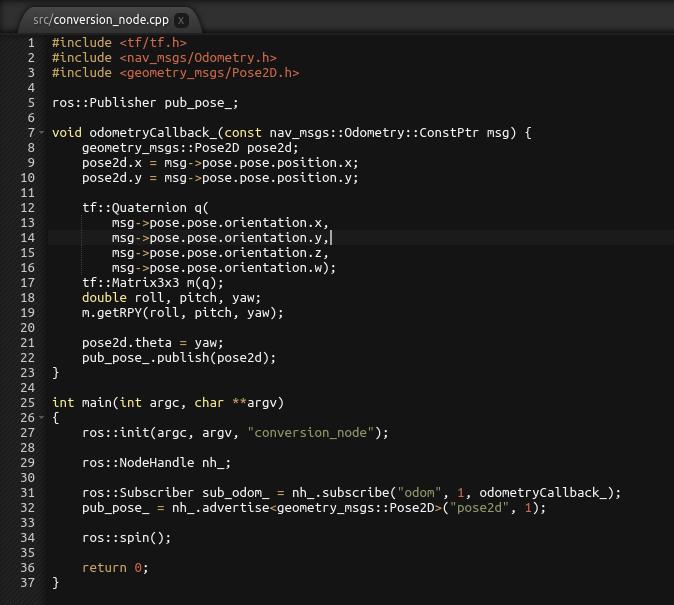
Task: Click on 'msg->pose.pose.orientation.y,' line
Action: (x=220, y=238)
